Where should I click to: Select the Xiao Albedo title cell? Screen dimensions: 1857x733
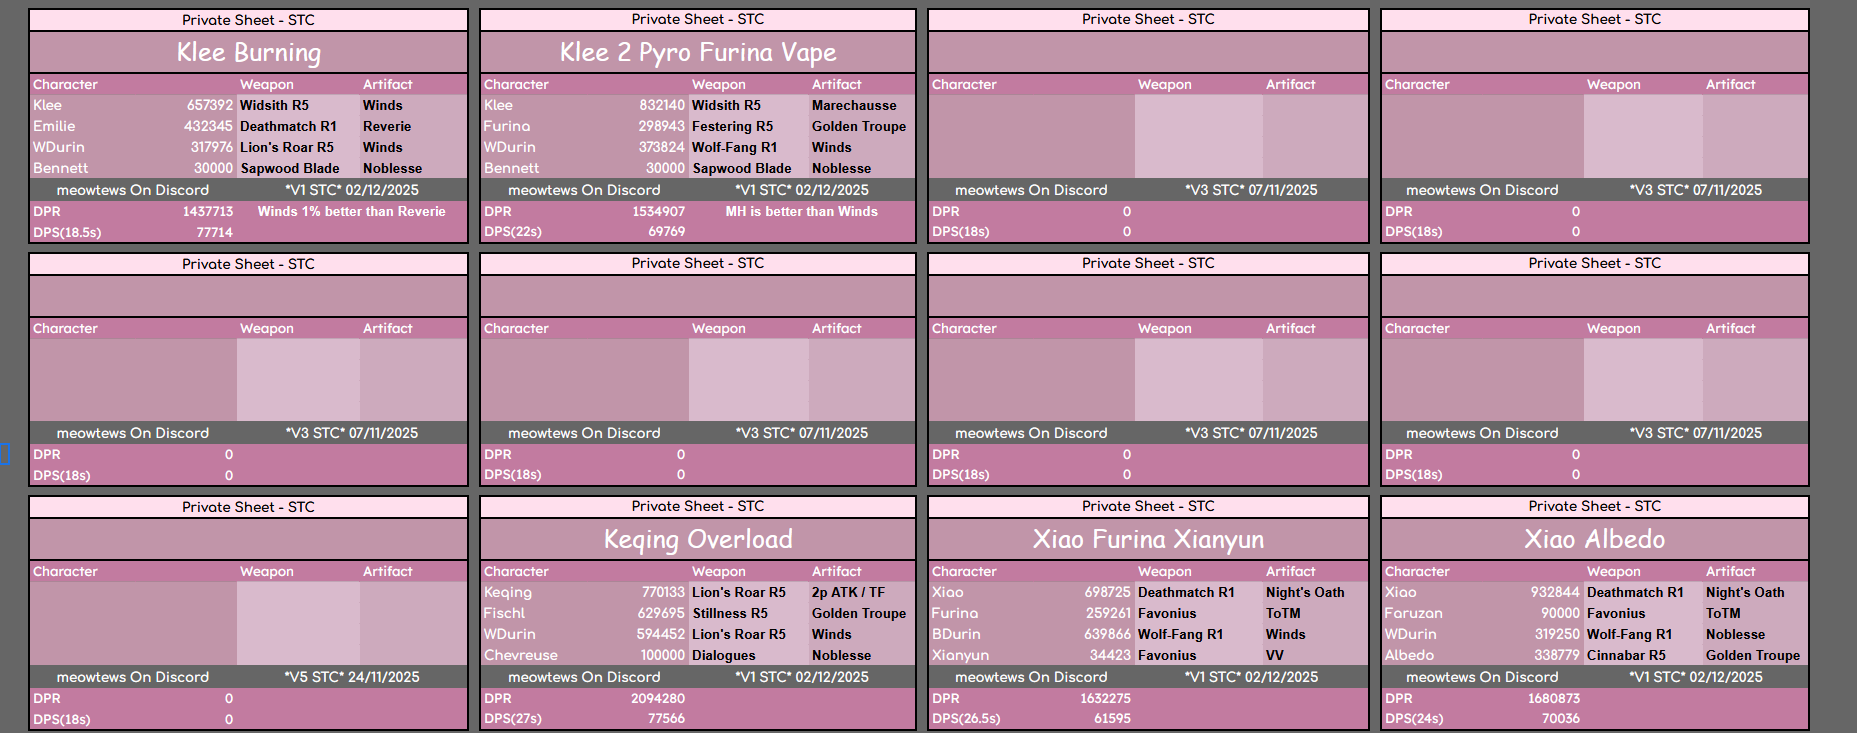tap(1594, 539)
